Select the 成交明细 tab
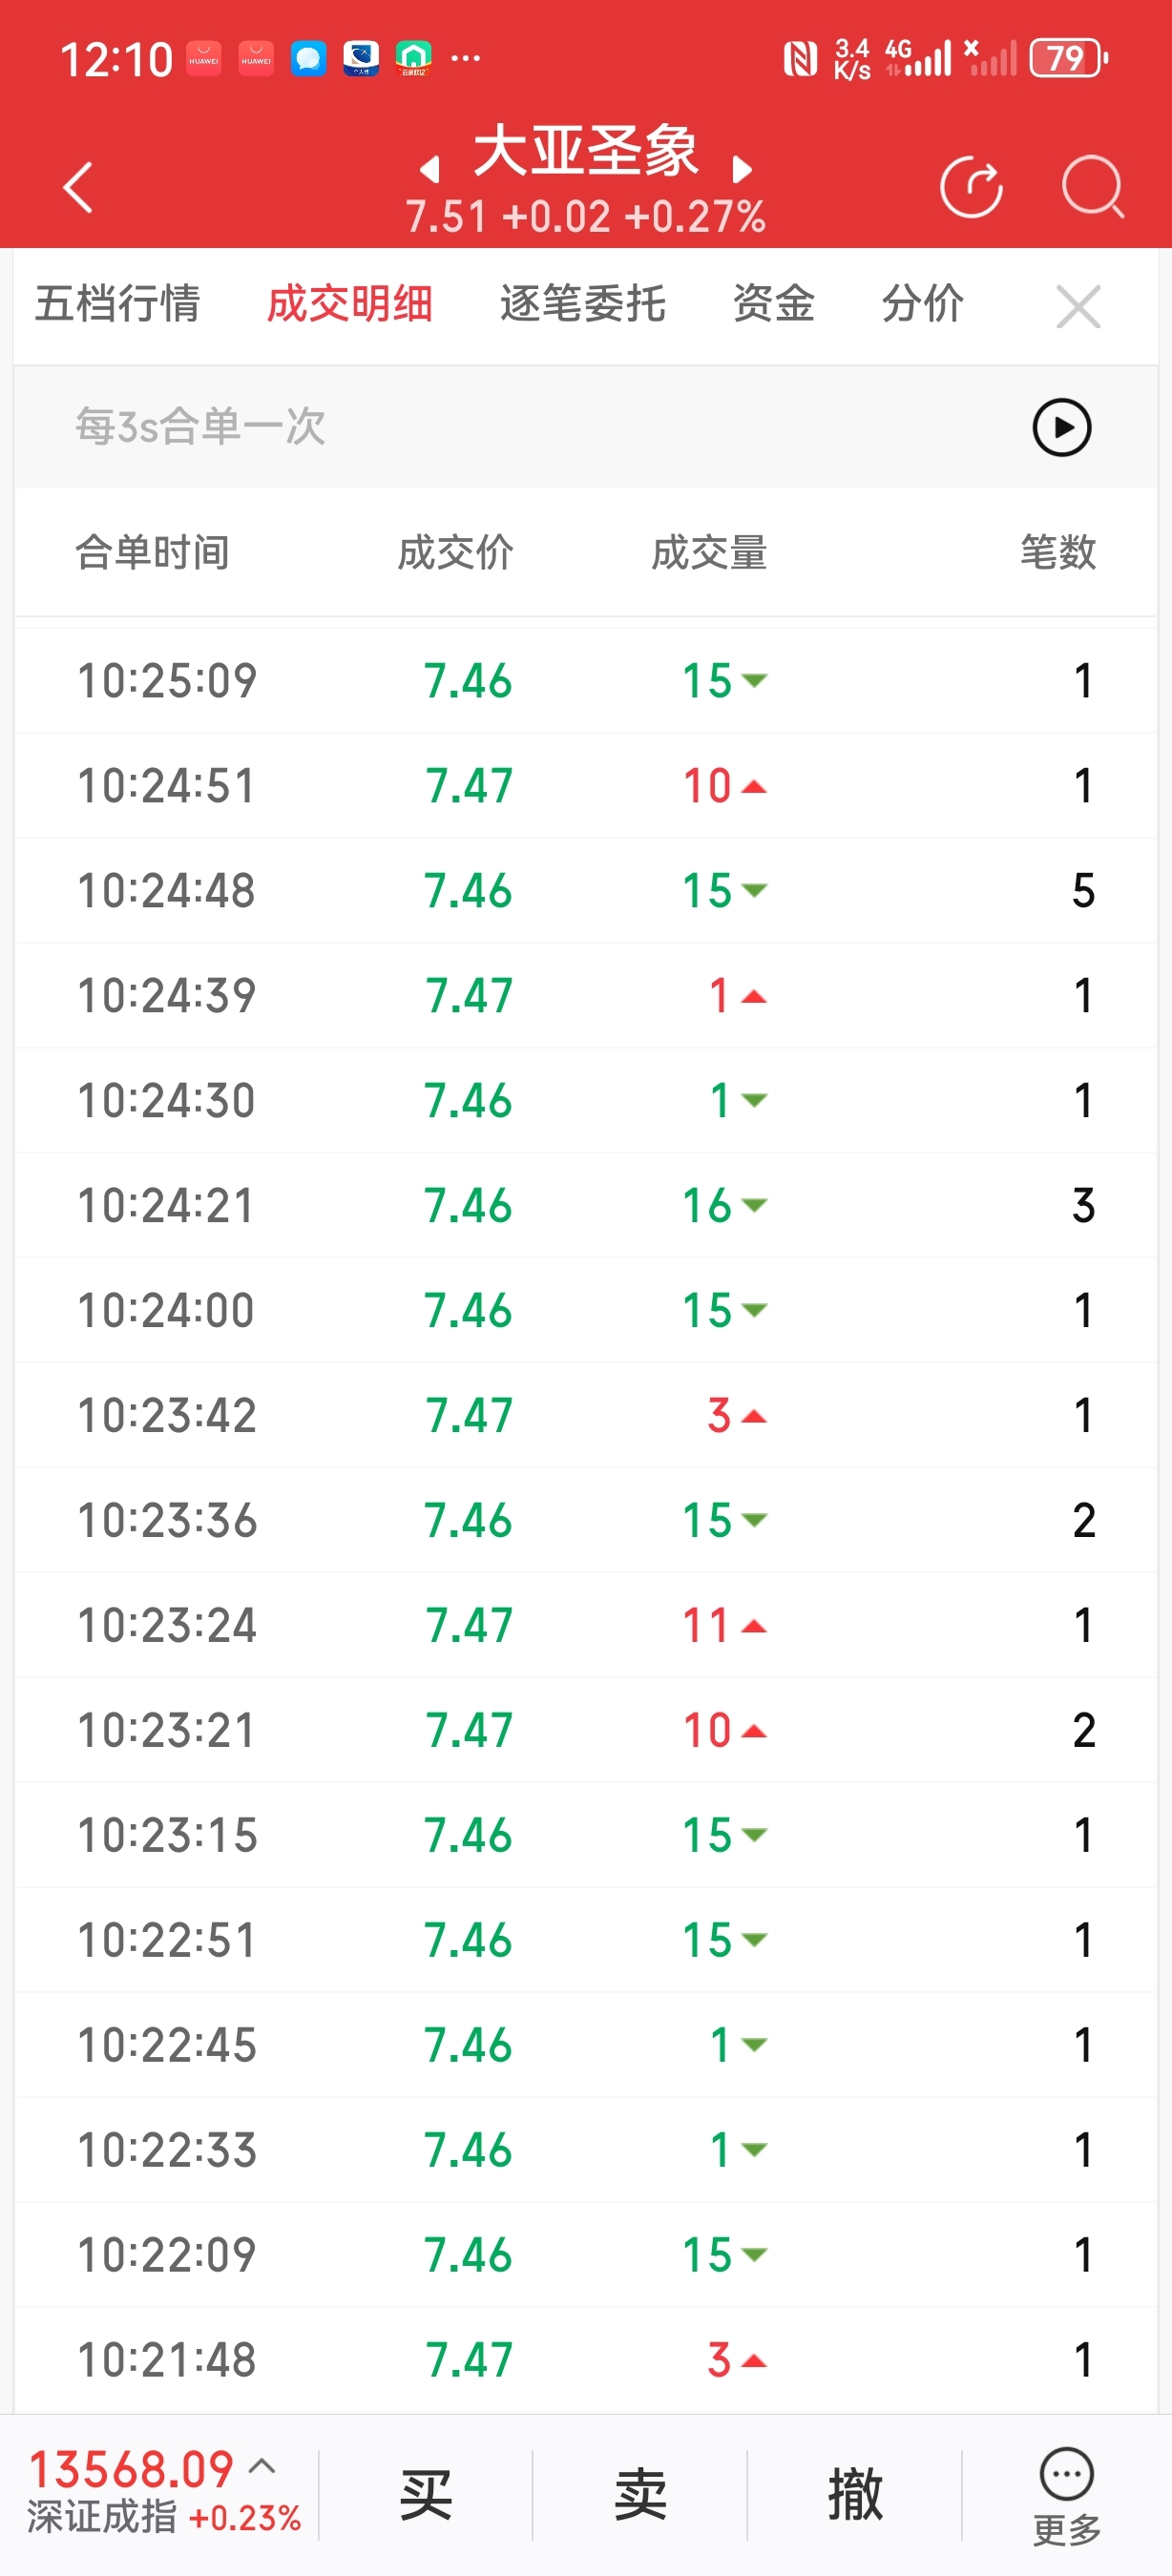 [x=349, y=304]
